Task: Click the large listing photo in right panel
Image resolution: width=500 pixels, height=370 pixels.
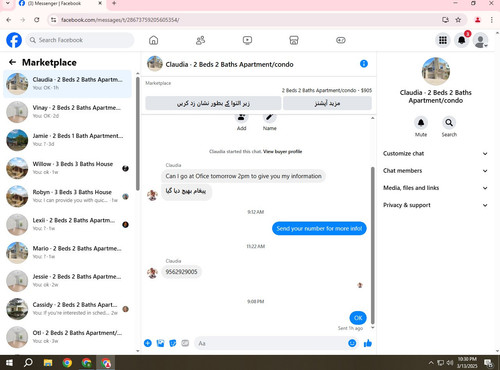Action: (435, 71)
